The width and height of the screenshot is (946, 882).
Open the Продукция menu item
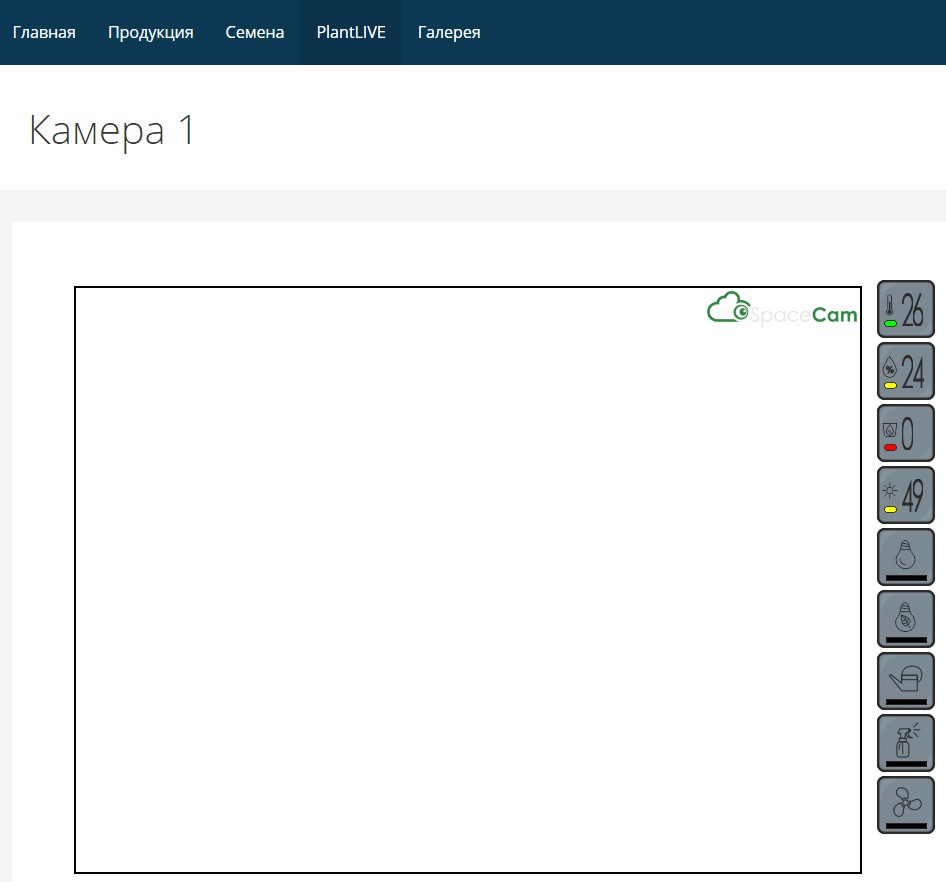(x=150, y=32)
